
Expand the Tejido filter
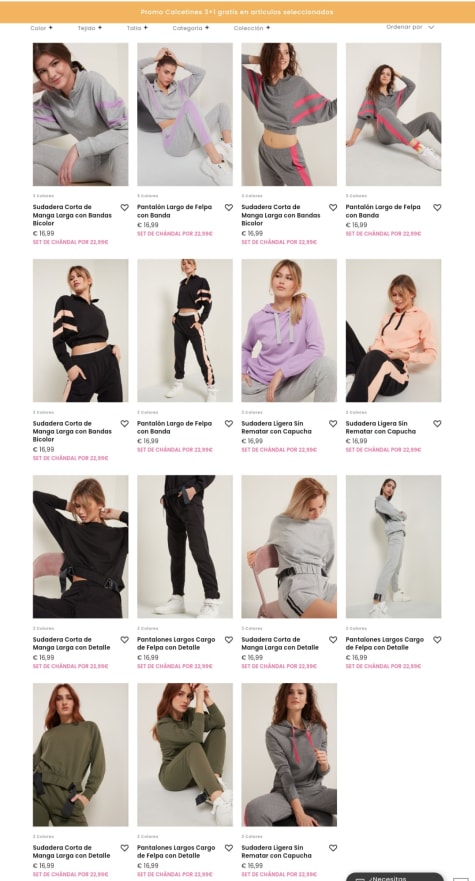(90, 28)
